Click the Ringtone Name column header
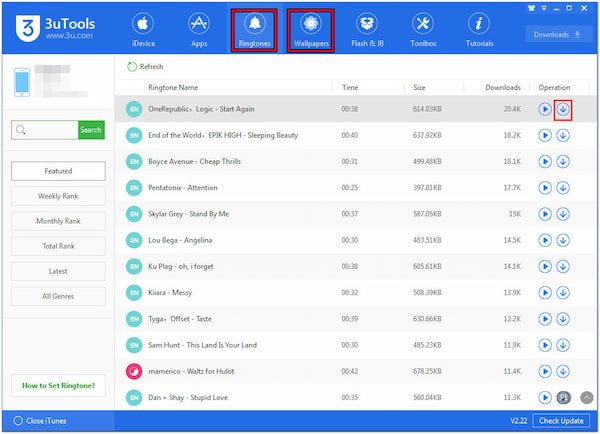This screenshot has width=600, height=434. 173,88
